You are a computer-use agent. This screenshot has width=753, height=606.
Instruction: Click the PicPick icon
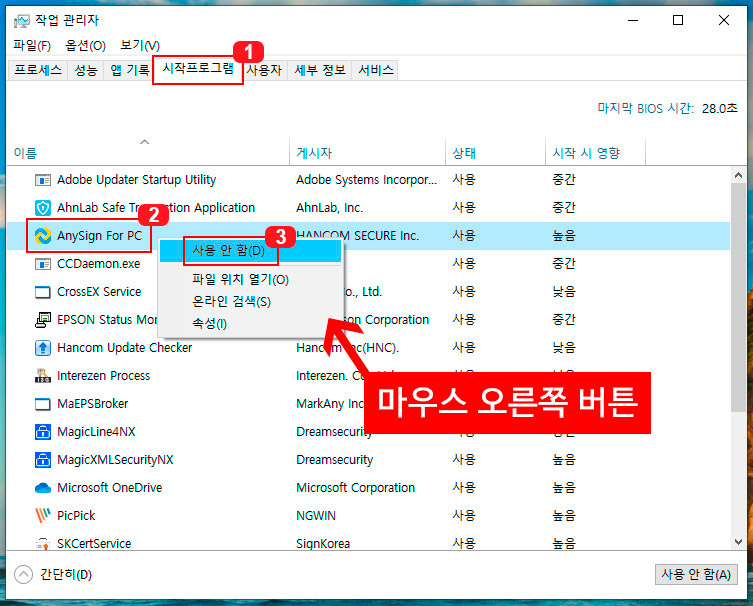pos(43,515)
